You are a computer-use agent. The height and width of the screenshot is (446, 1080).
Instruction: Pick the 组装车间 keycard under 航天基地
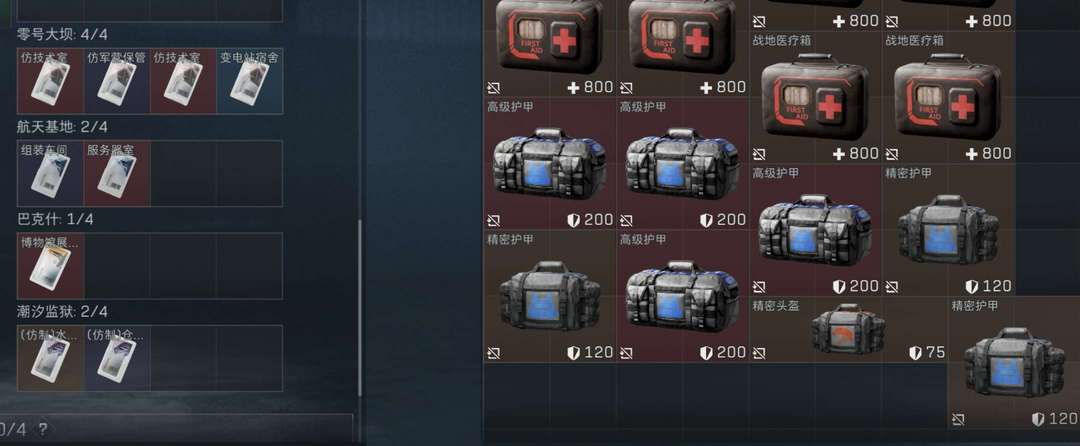(x=50, y=173)
